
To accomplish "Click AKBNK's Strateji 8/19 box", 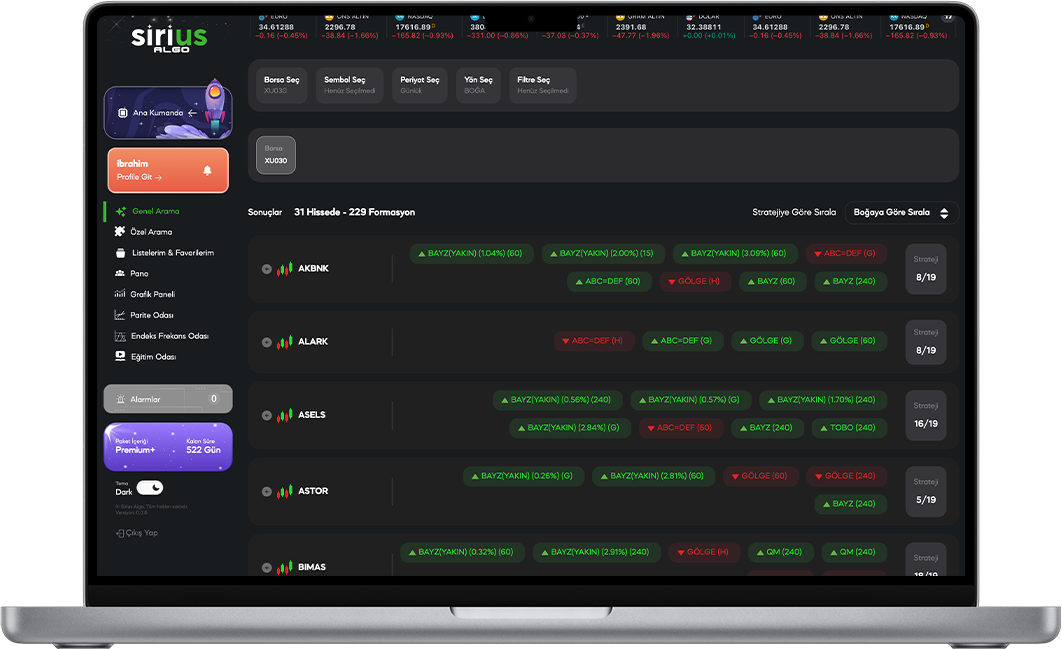I will 926,269.
